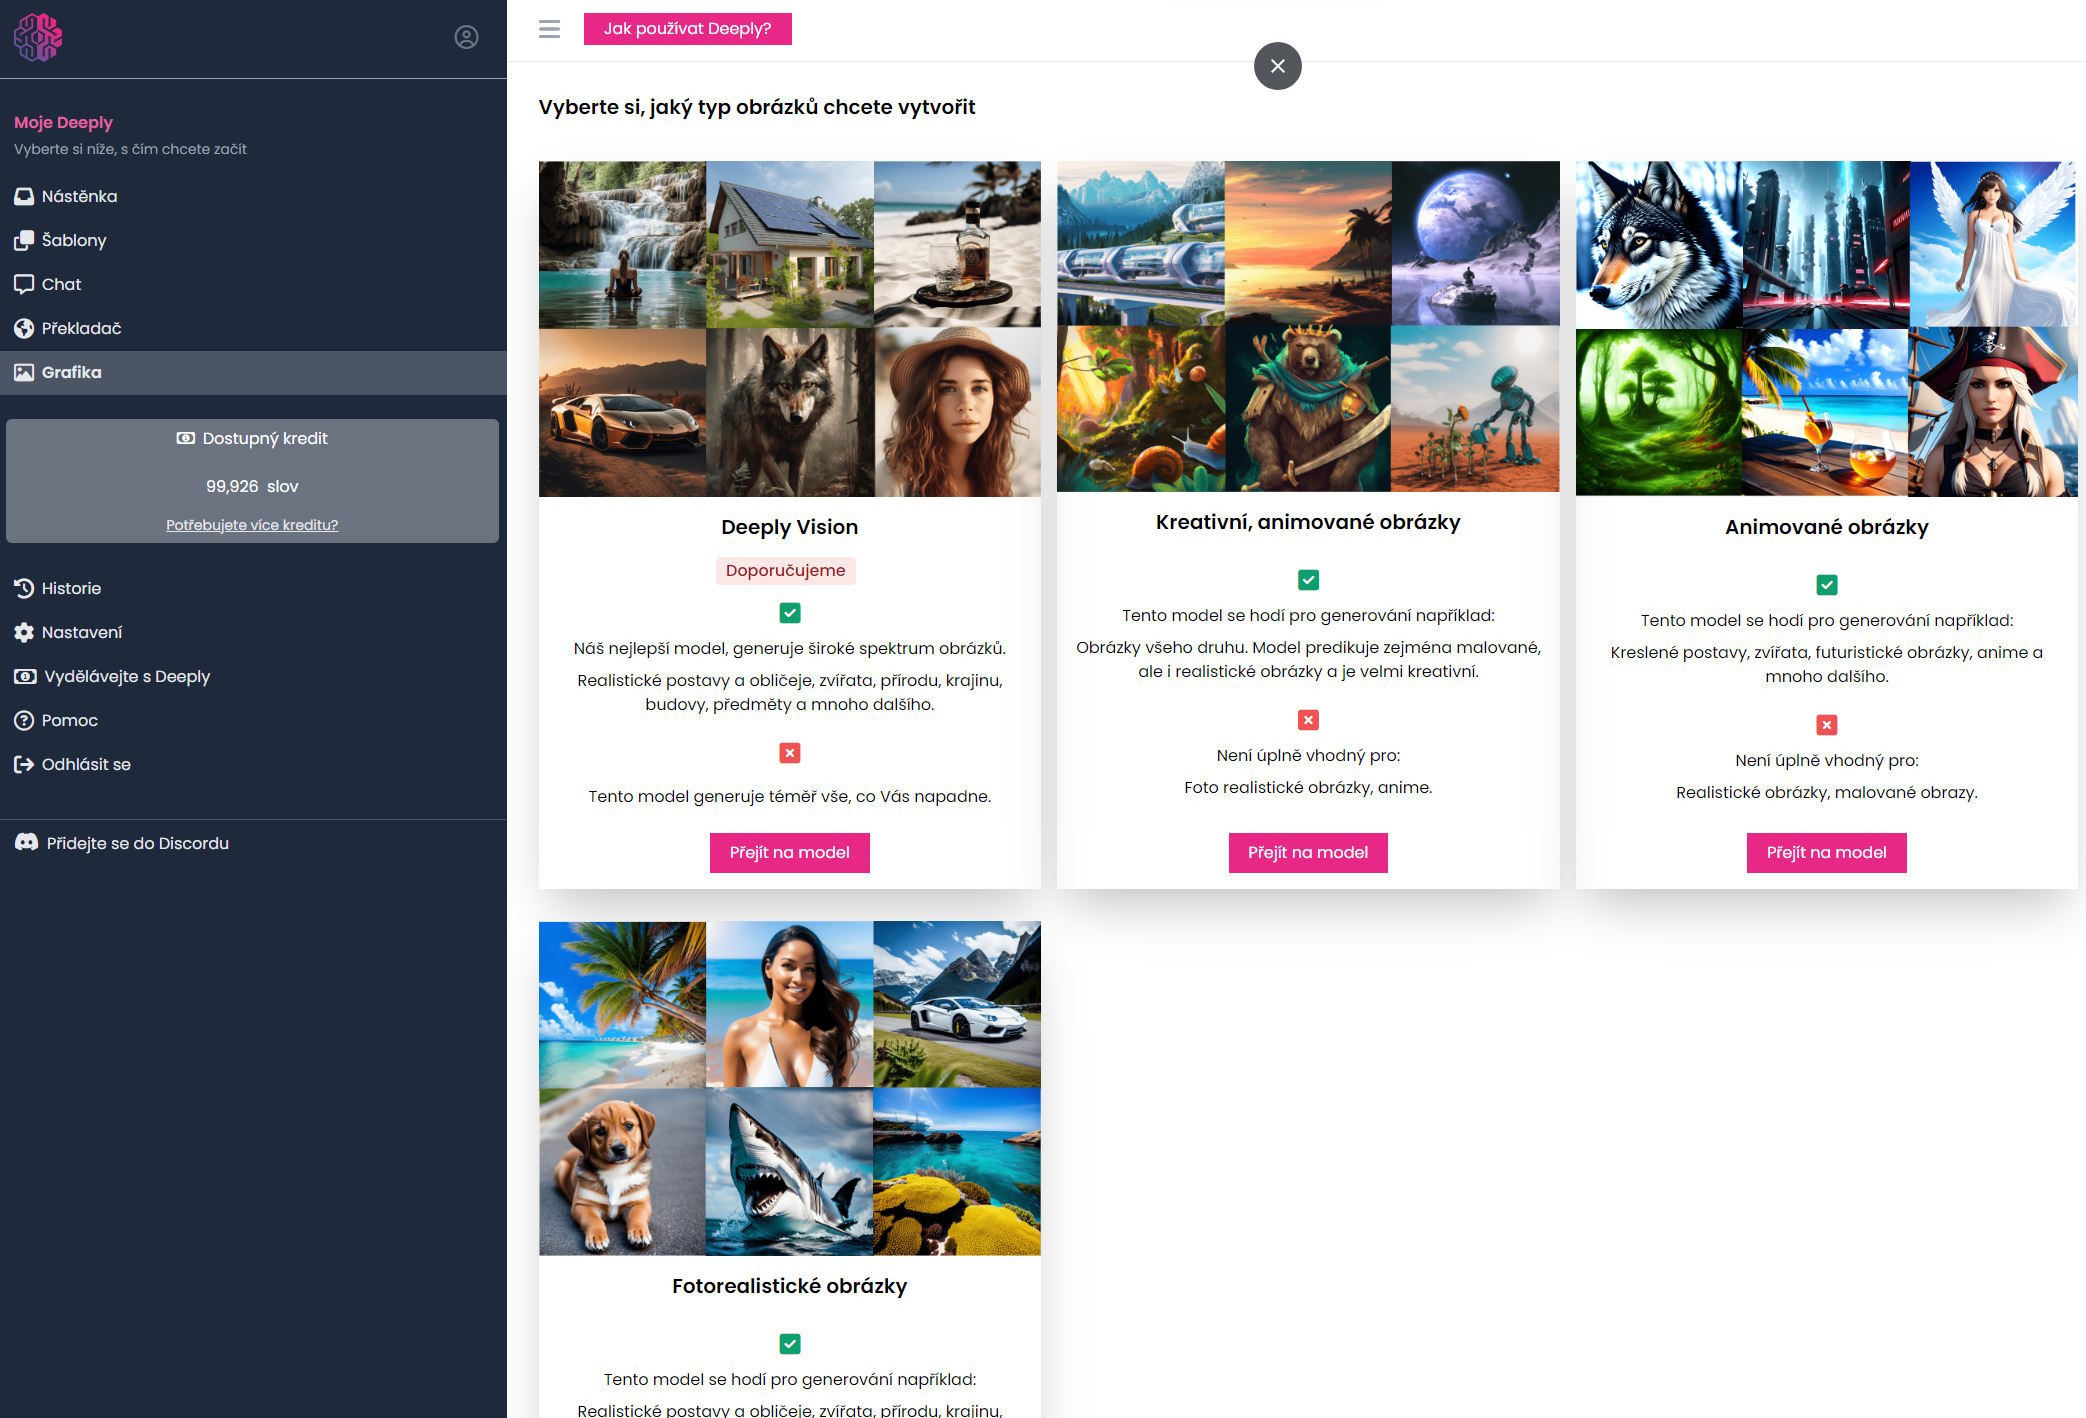Click the shark thumbnail in Fotorealistické obrázky
Image resolution: width=2086 pixels, height=1418 pixels.
[790, 1172]
